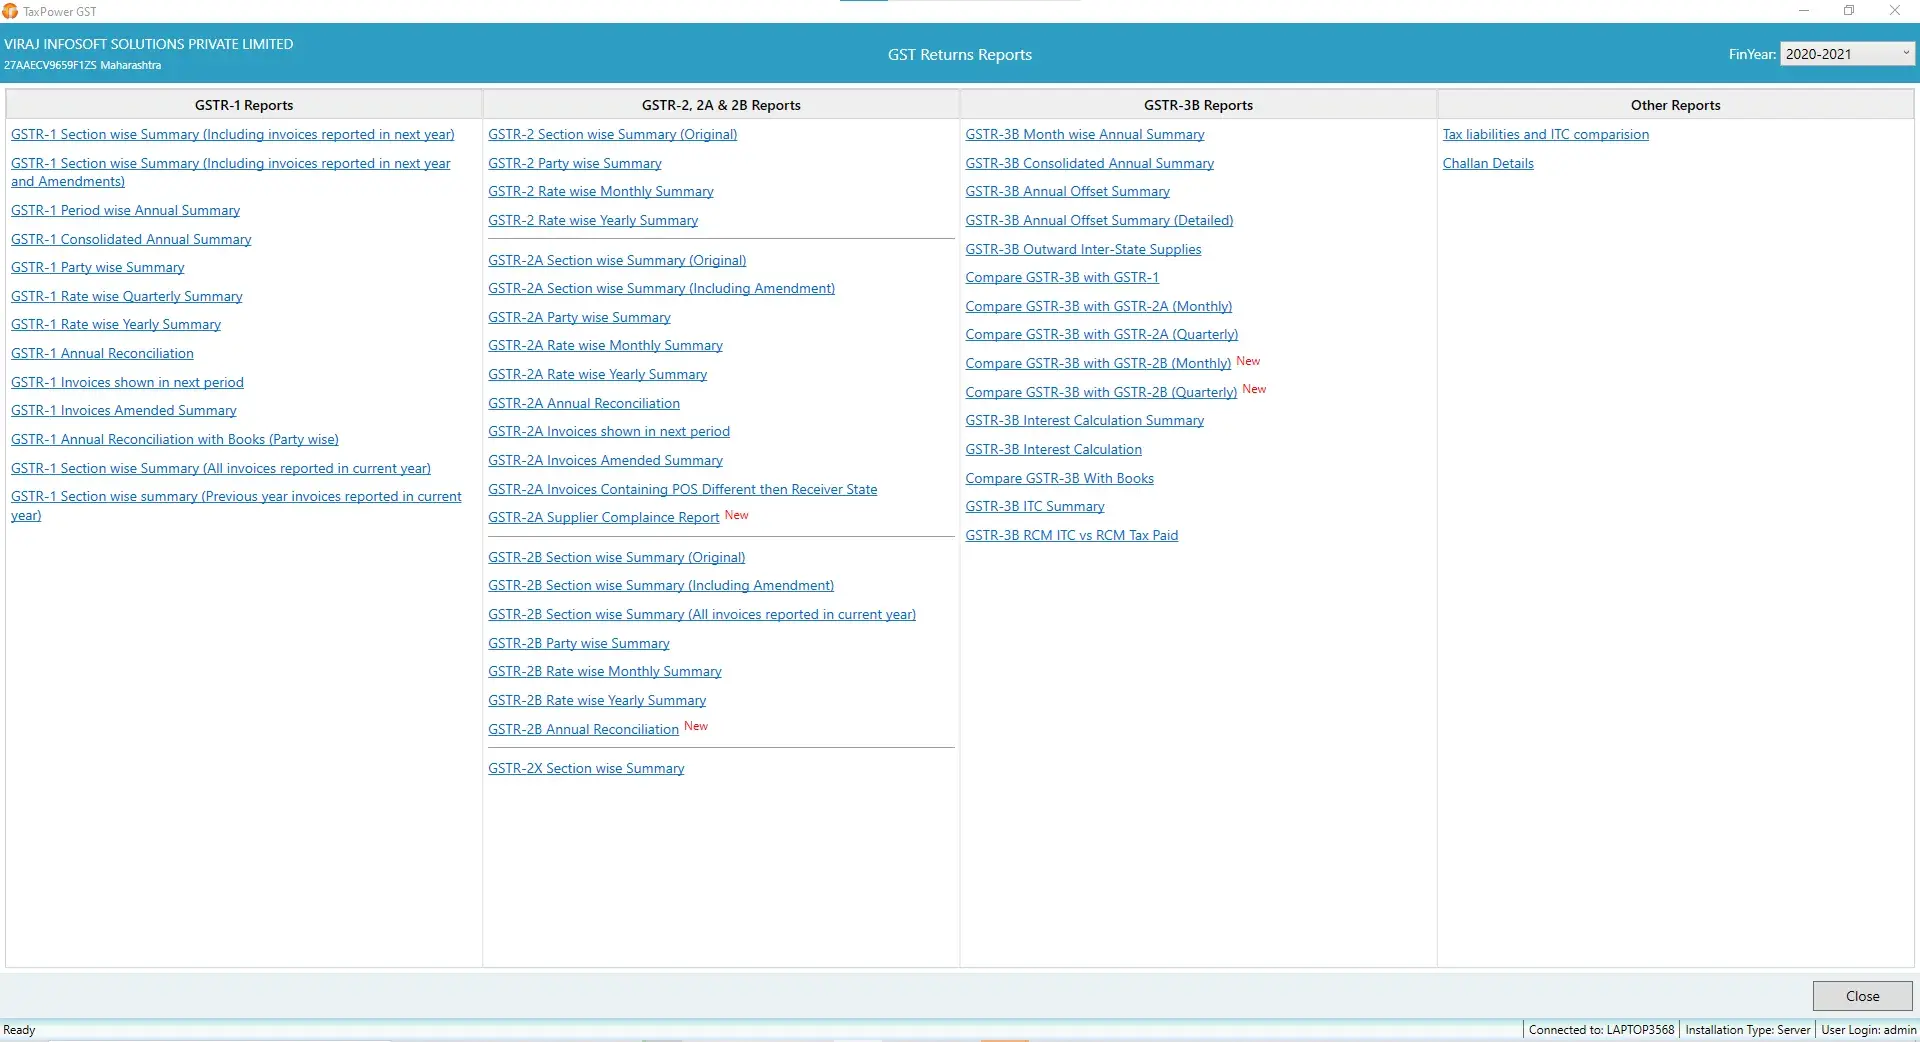This screenshot has width=1920, height=1042.
Task: Open GSTR-3B Annual Offset Summary (Detailed)
Action: pyautogui.click(x=1099, y=221)
